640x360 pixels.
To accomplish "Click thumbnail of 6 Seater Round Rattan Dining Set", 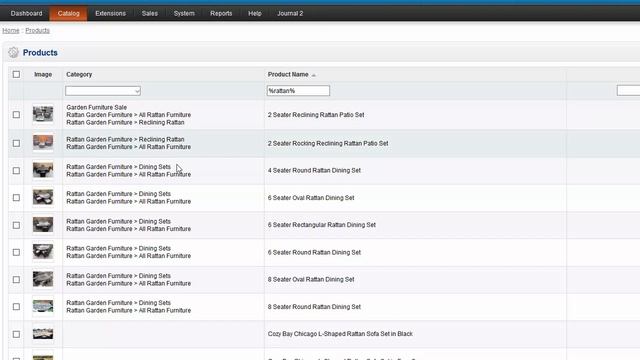I will coord(43,252).
